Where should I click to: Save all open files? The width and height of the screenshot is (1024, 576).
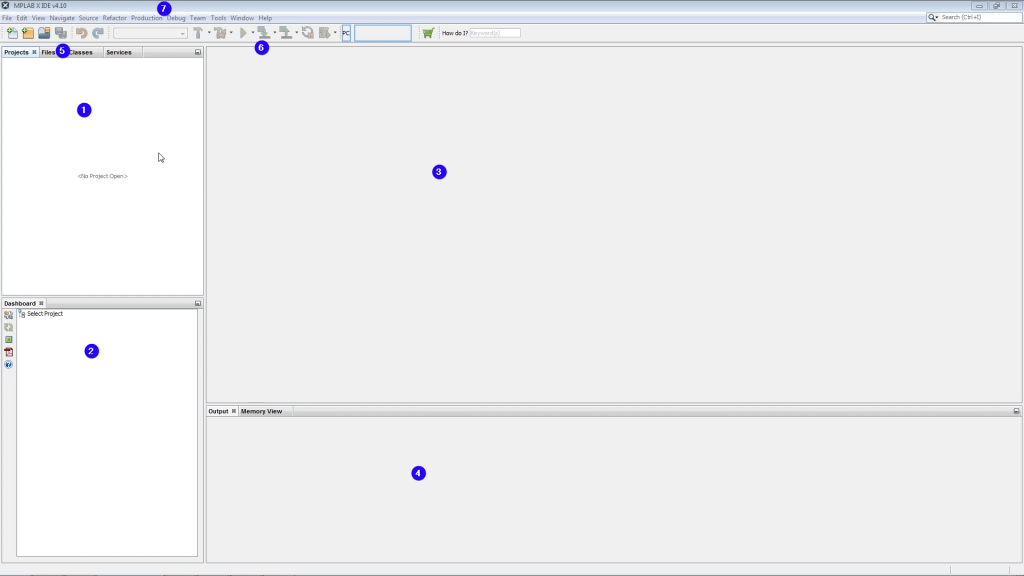60,32
